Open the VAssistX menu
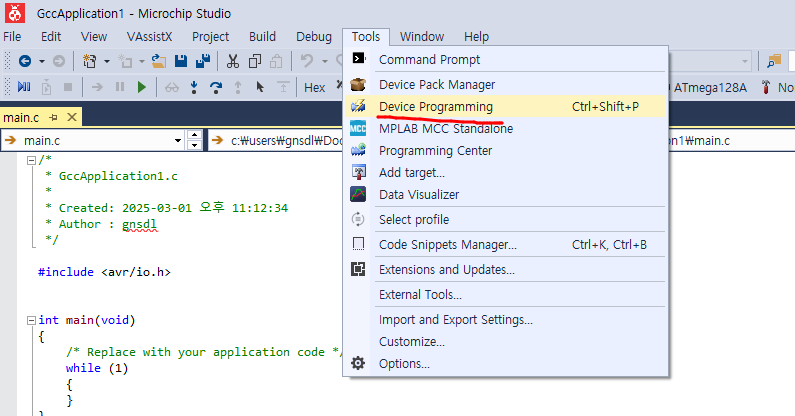The image size is (795, 416). pyautogui.click(x=150, y=37)
